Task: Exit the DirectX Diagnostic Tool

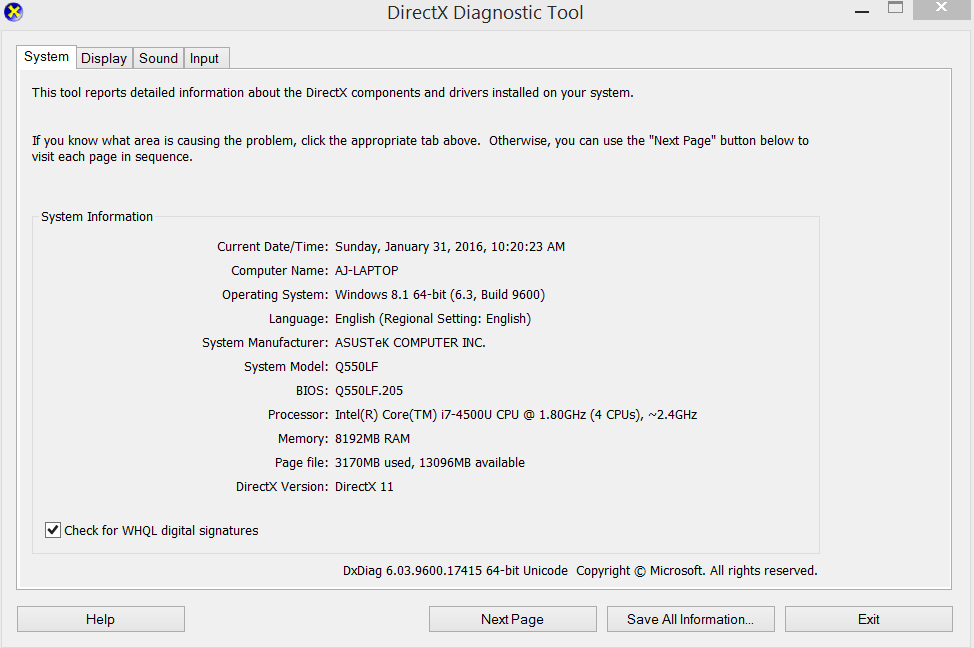Action: coord(868,619)
